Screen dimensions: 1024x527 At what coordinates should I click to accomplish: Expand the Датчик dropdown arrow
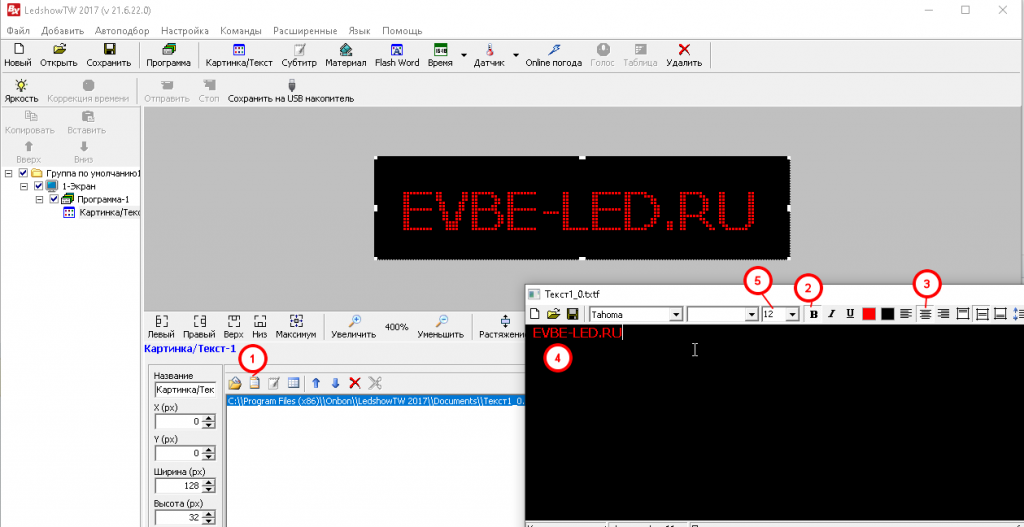516,54
